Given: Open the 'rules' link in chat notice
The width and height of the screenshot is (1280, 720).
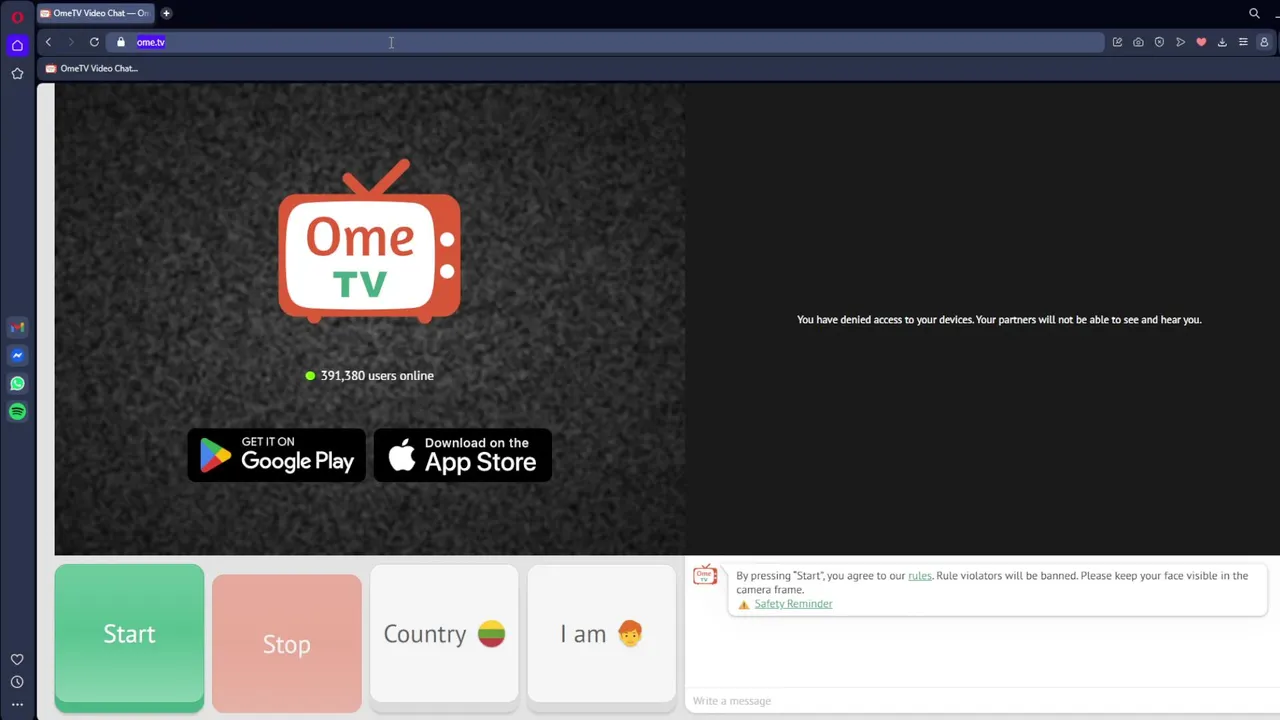Looking at the screenshot, I should pos(919,576).
